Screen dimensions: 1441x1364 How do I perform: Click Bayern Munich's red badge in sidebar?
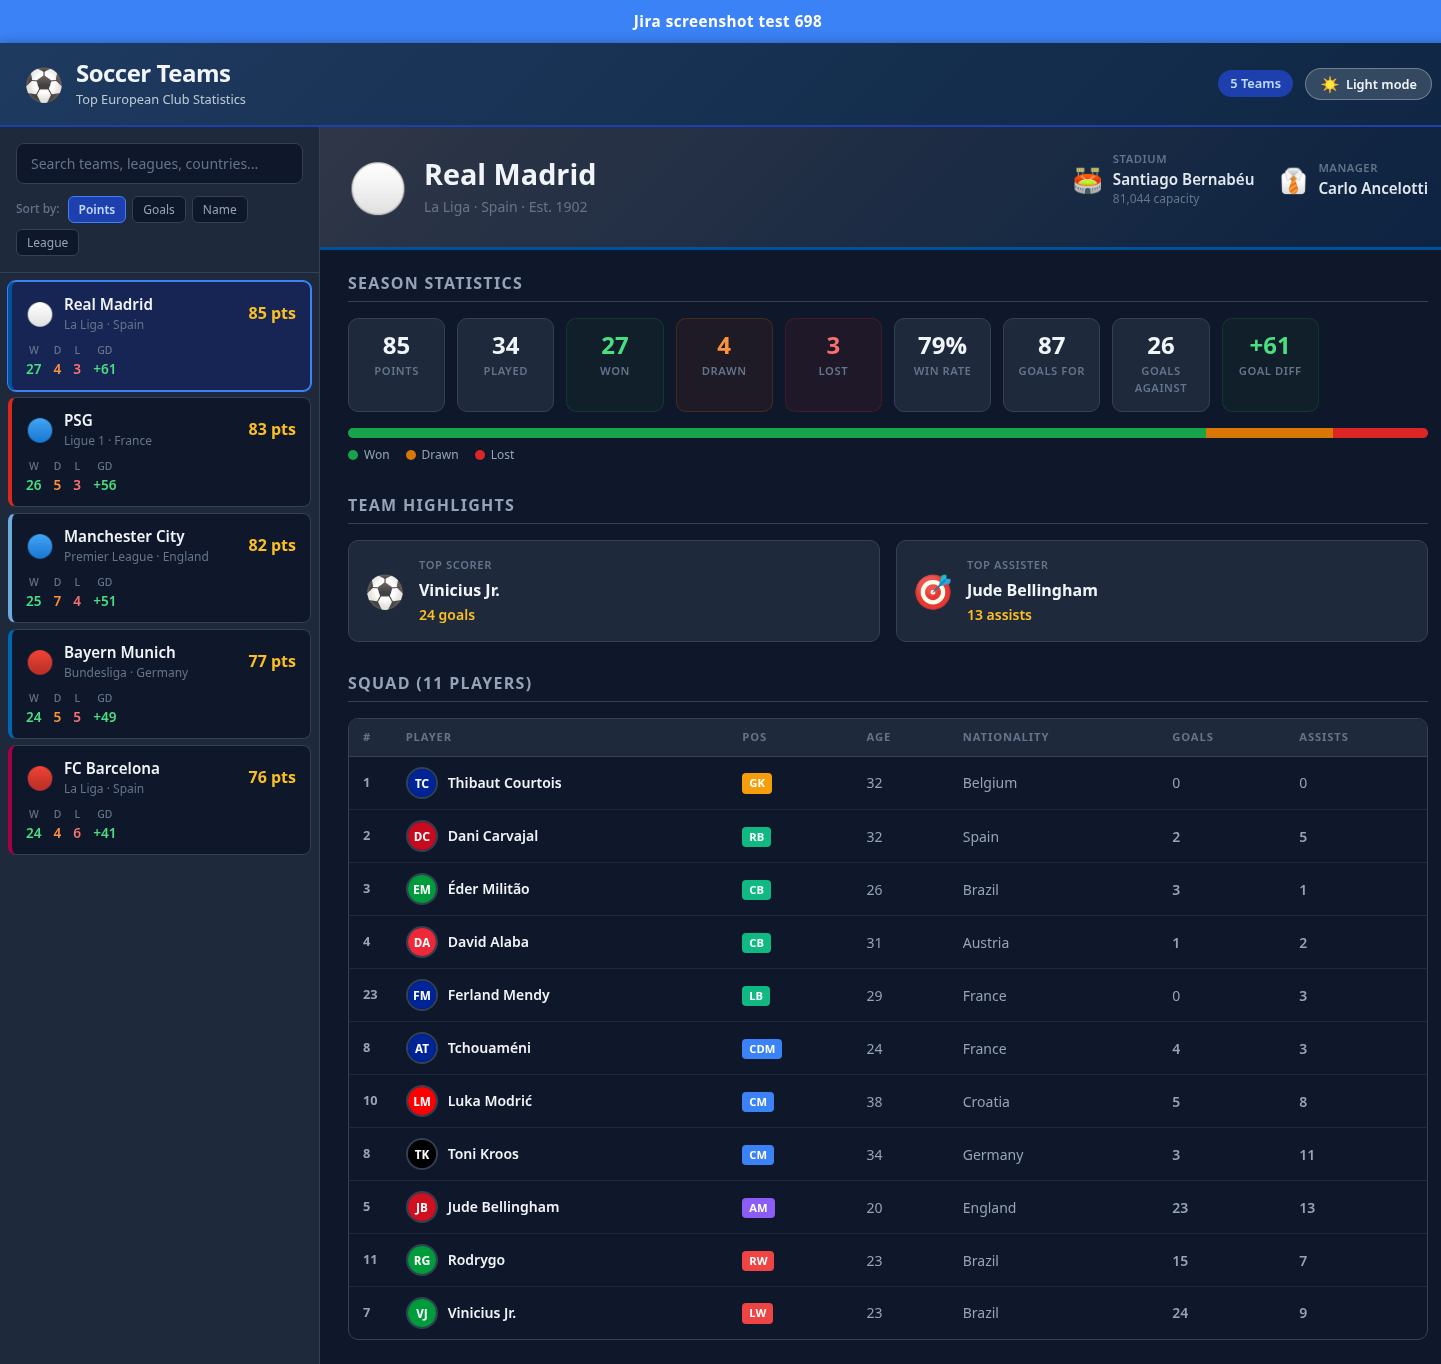pos(40,662)
